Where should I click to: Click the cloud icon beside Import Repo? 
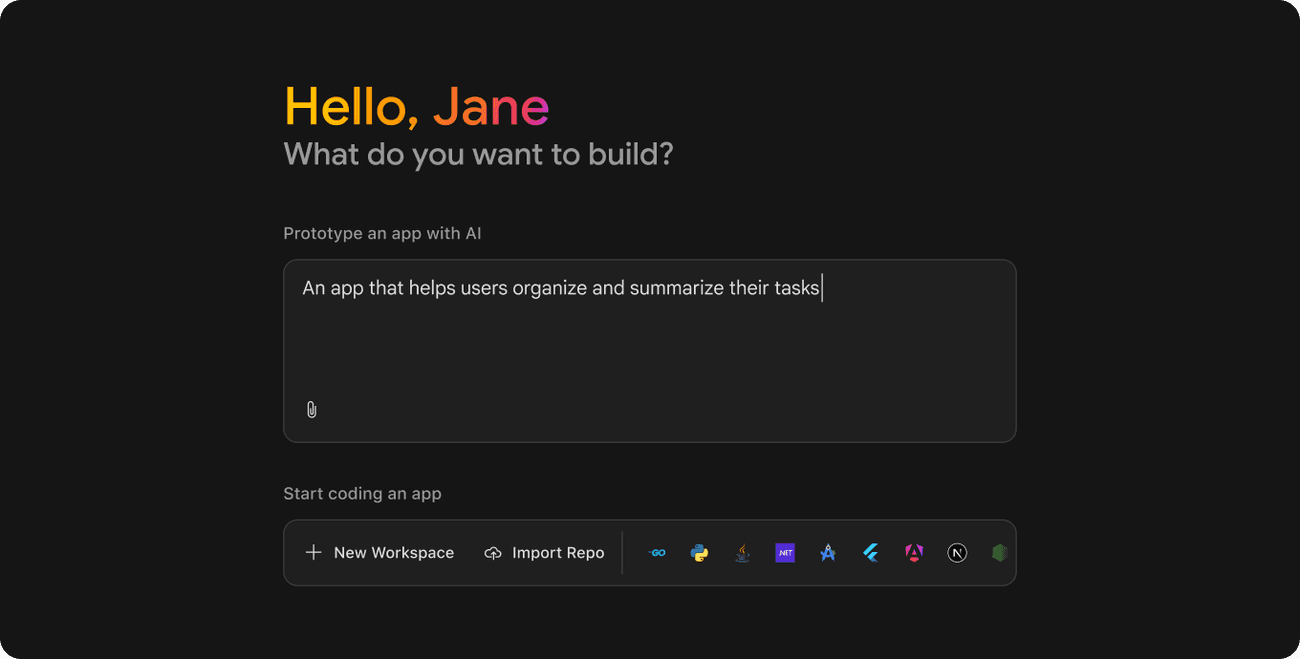492,552
